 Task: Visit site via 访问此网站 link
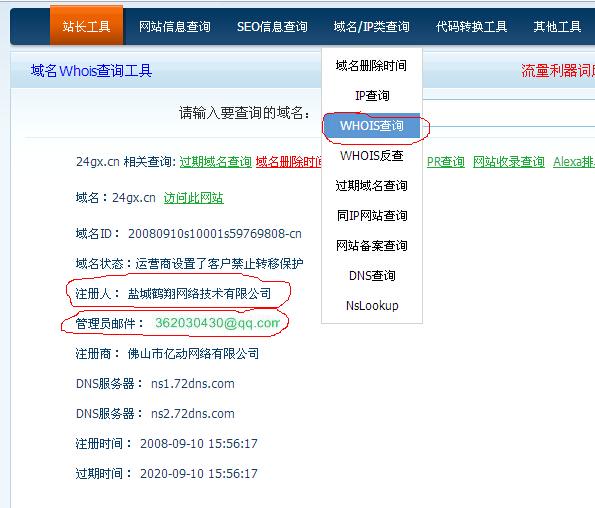pos(194,198)
